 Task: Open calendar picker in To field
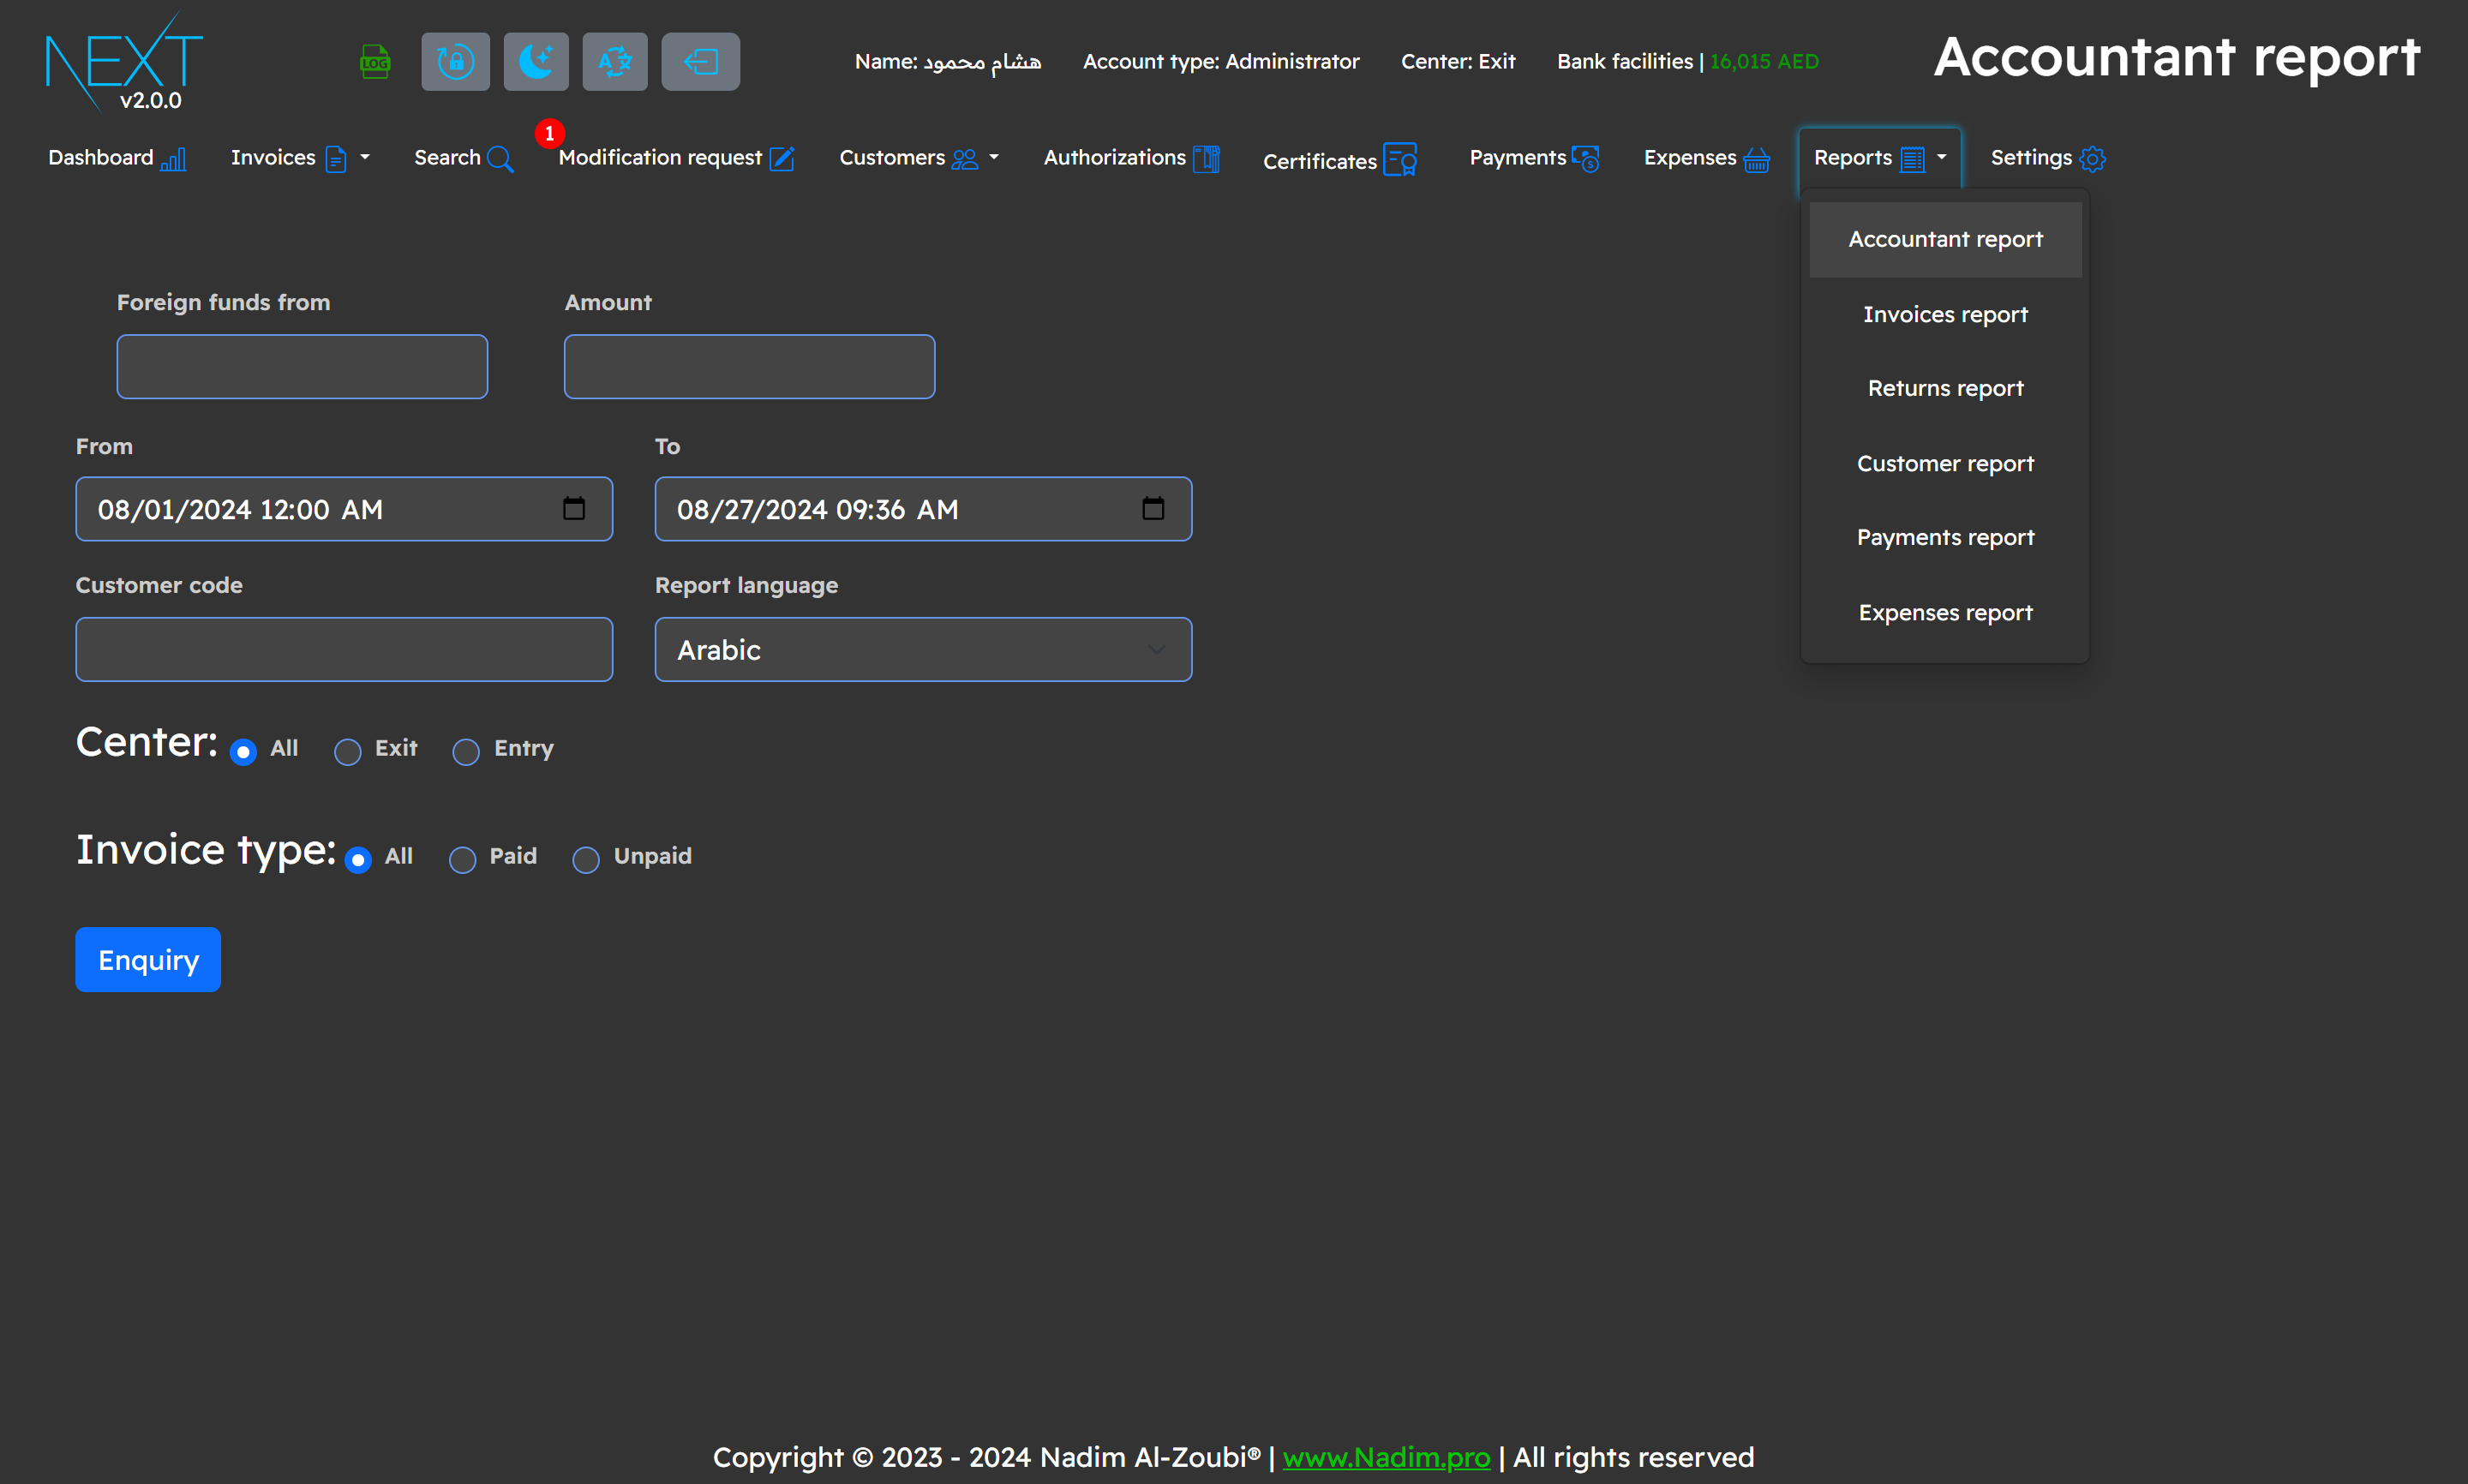[x=1153, y=509]
